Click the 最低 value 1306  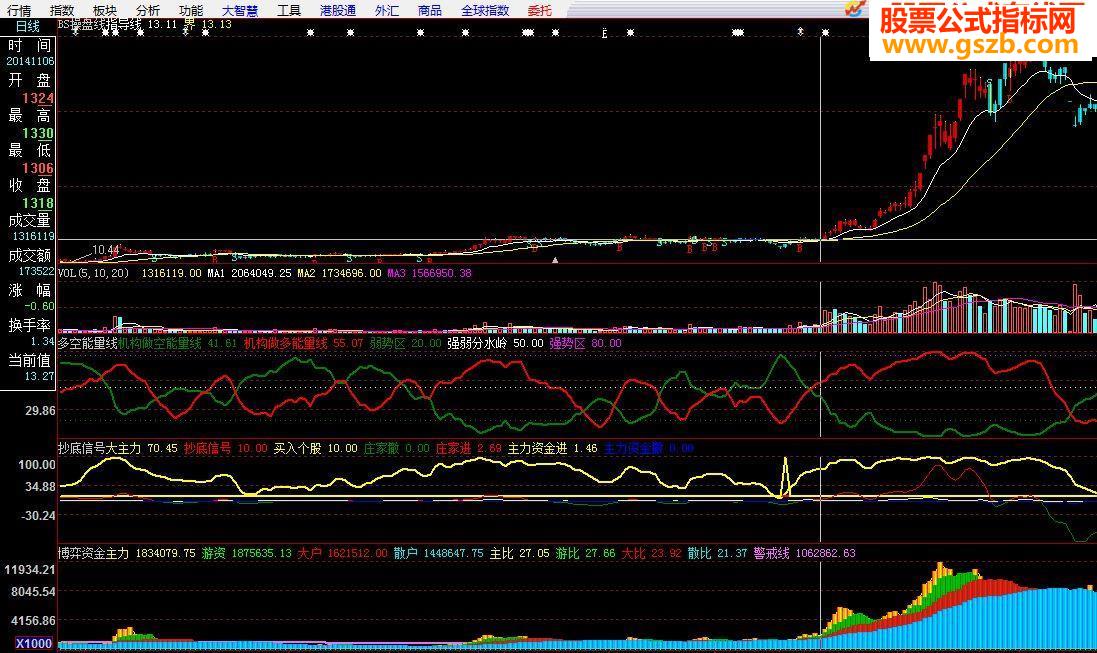(38, 169)
